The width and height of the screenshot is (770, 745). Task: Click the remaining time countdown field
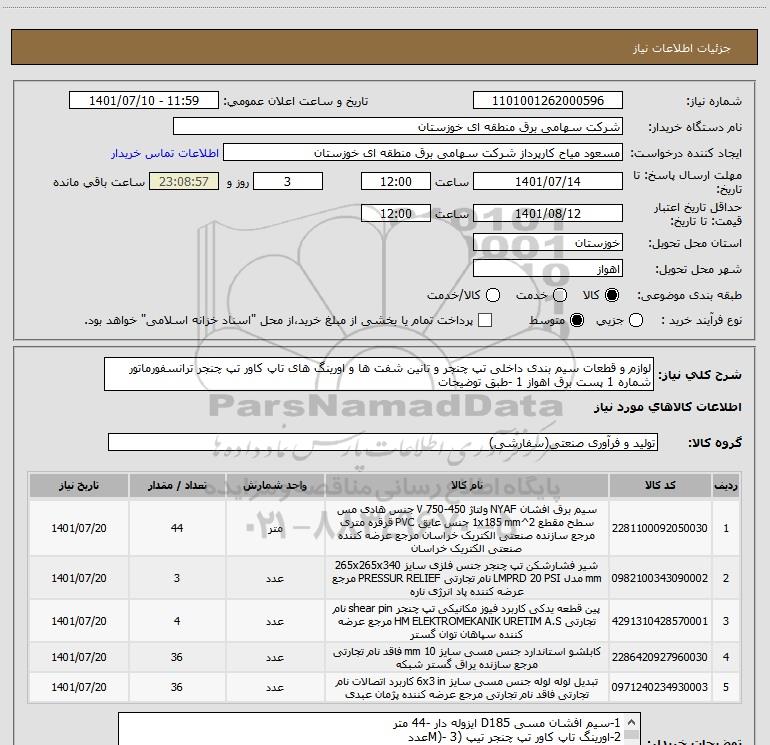click(x=184, y=182)
